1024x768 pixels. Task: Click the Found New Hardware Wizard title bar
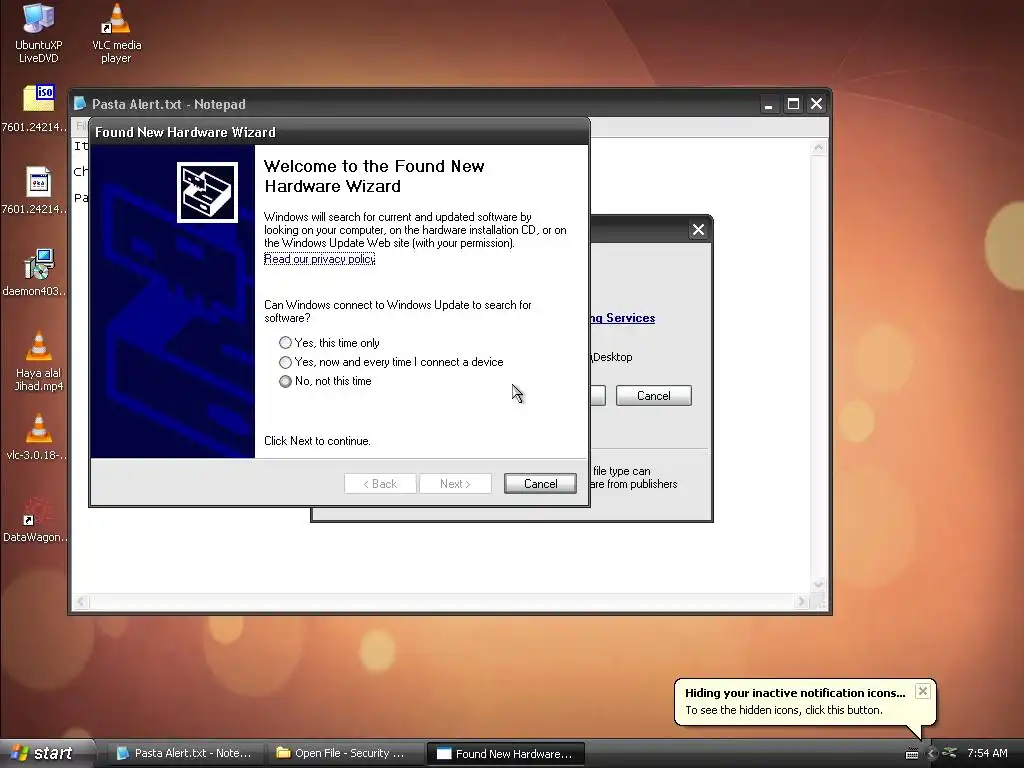(339, 132)
